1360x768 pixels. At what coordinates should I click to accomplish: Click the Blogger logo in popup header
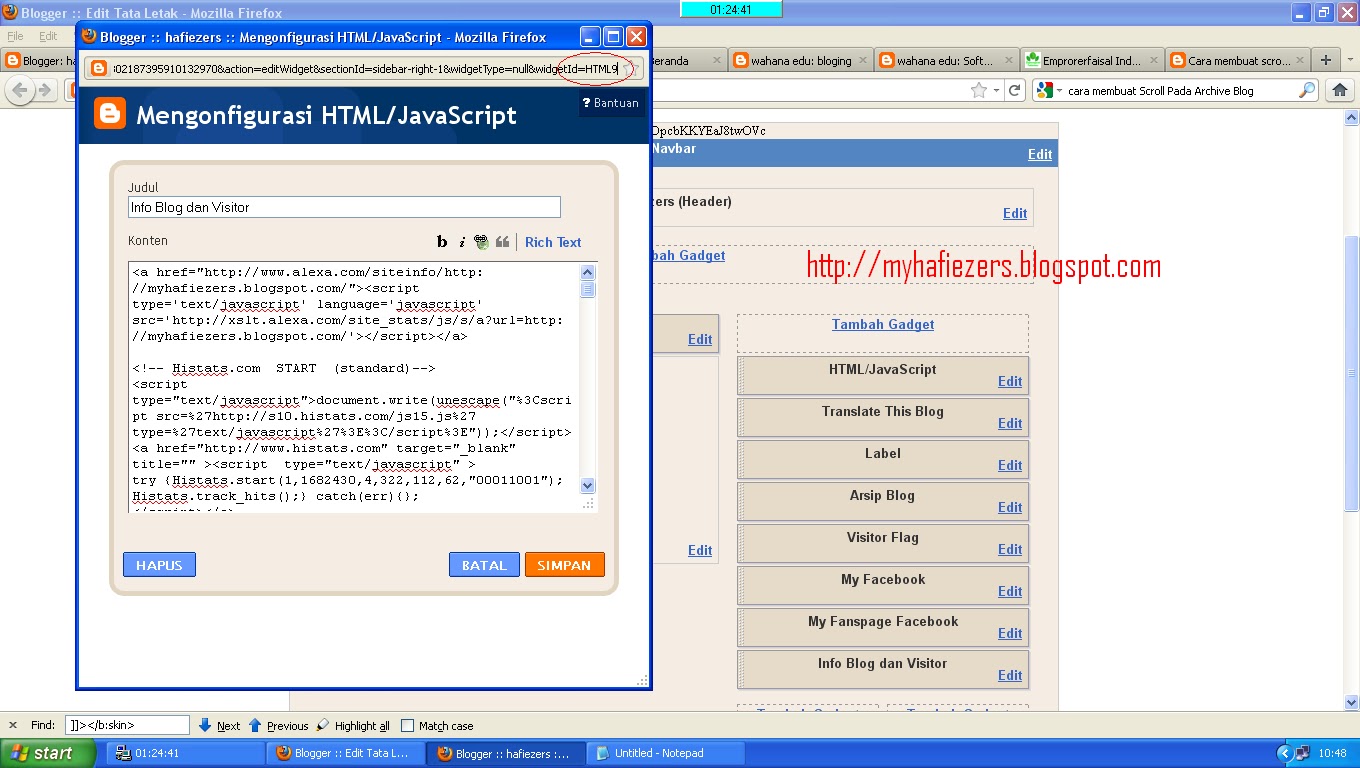tap(109, 114)
